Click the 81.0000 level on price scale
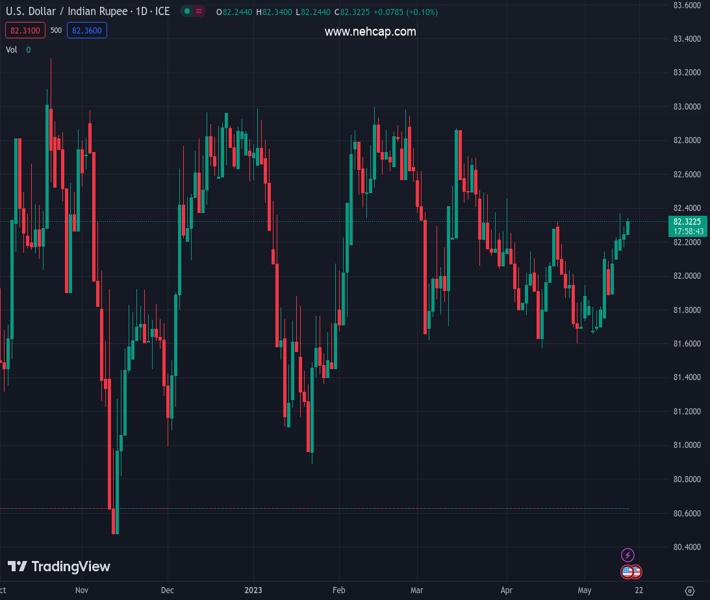Image resolution: width=710 pixels, height=600 pixels. click(686, 445)
